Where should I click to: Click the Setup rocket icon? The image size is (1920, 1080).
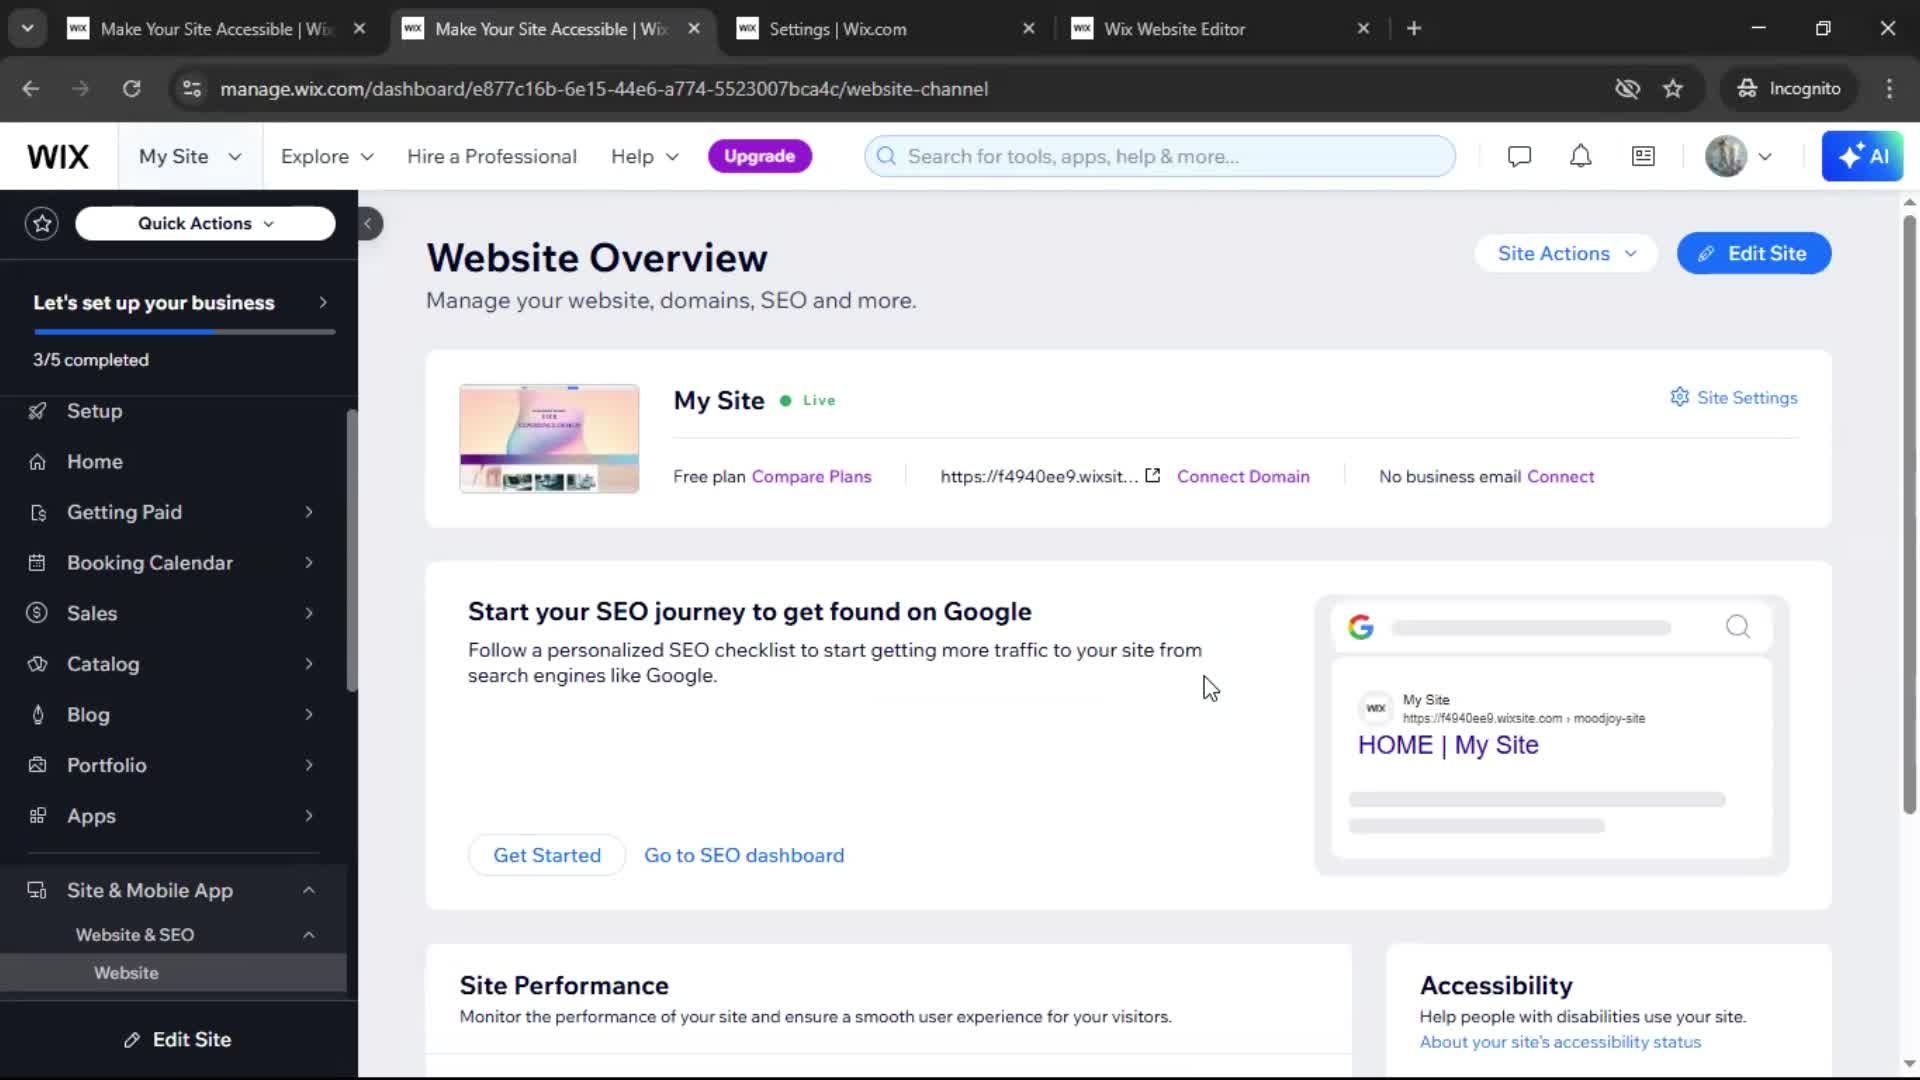click(x=37, y=411)
